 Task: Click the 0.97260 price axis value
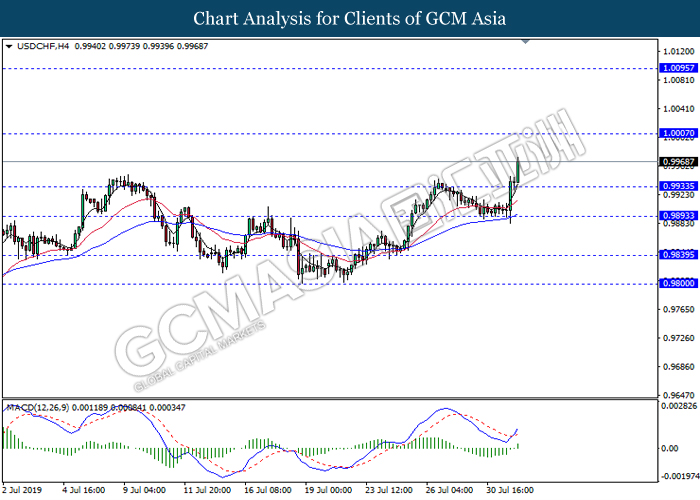pos(679,338)
